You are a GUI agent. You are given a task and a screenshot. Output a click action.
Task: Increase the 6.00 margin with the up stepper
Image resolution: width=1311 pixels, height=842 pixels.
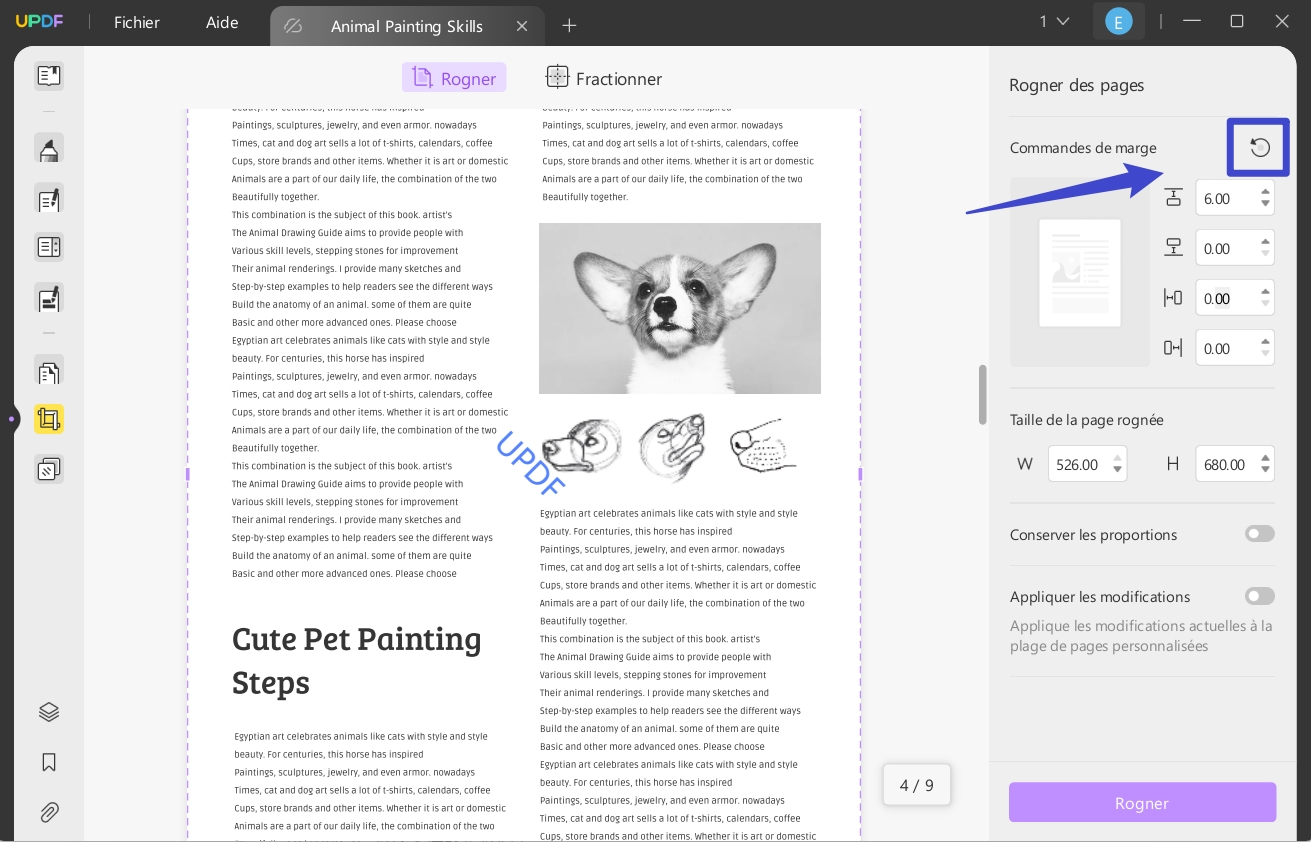[1266, 192]
